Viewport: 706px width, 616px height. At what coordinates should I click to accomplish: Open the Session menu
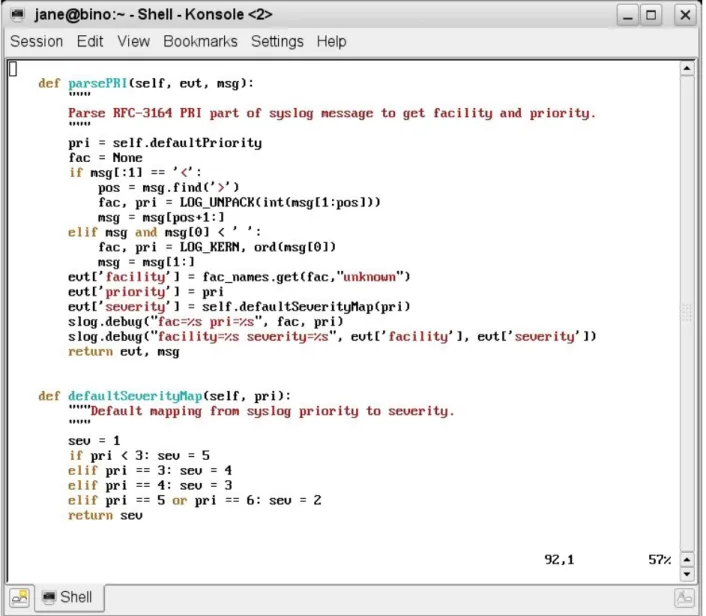[36, 41]
